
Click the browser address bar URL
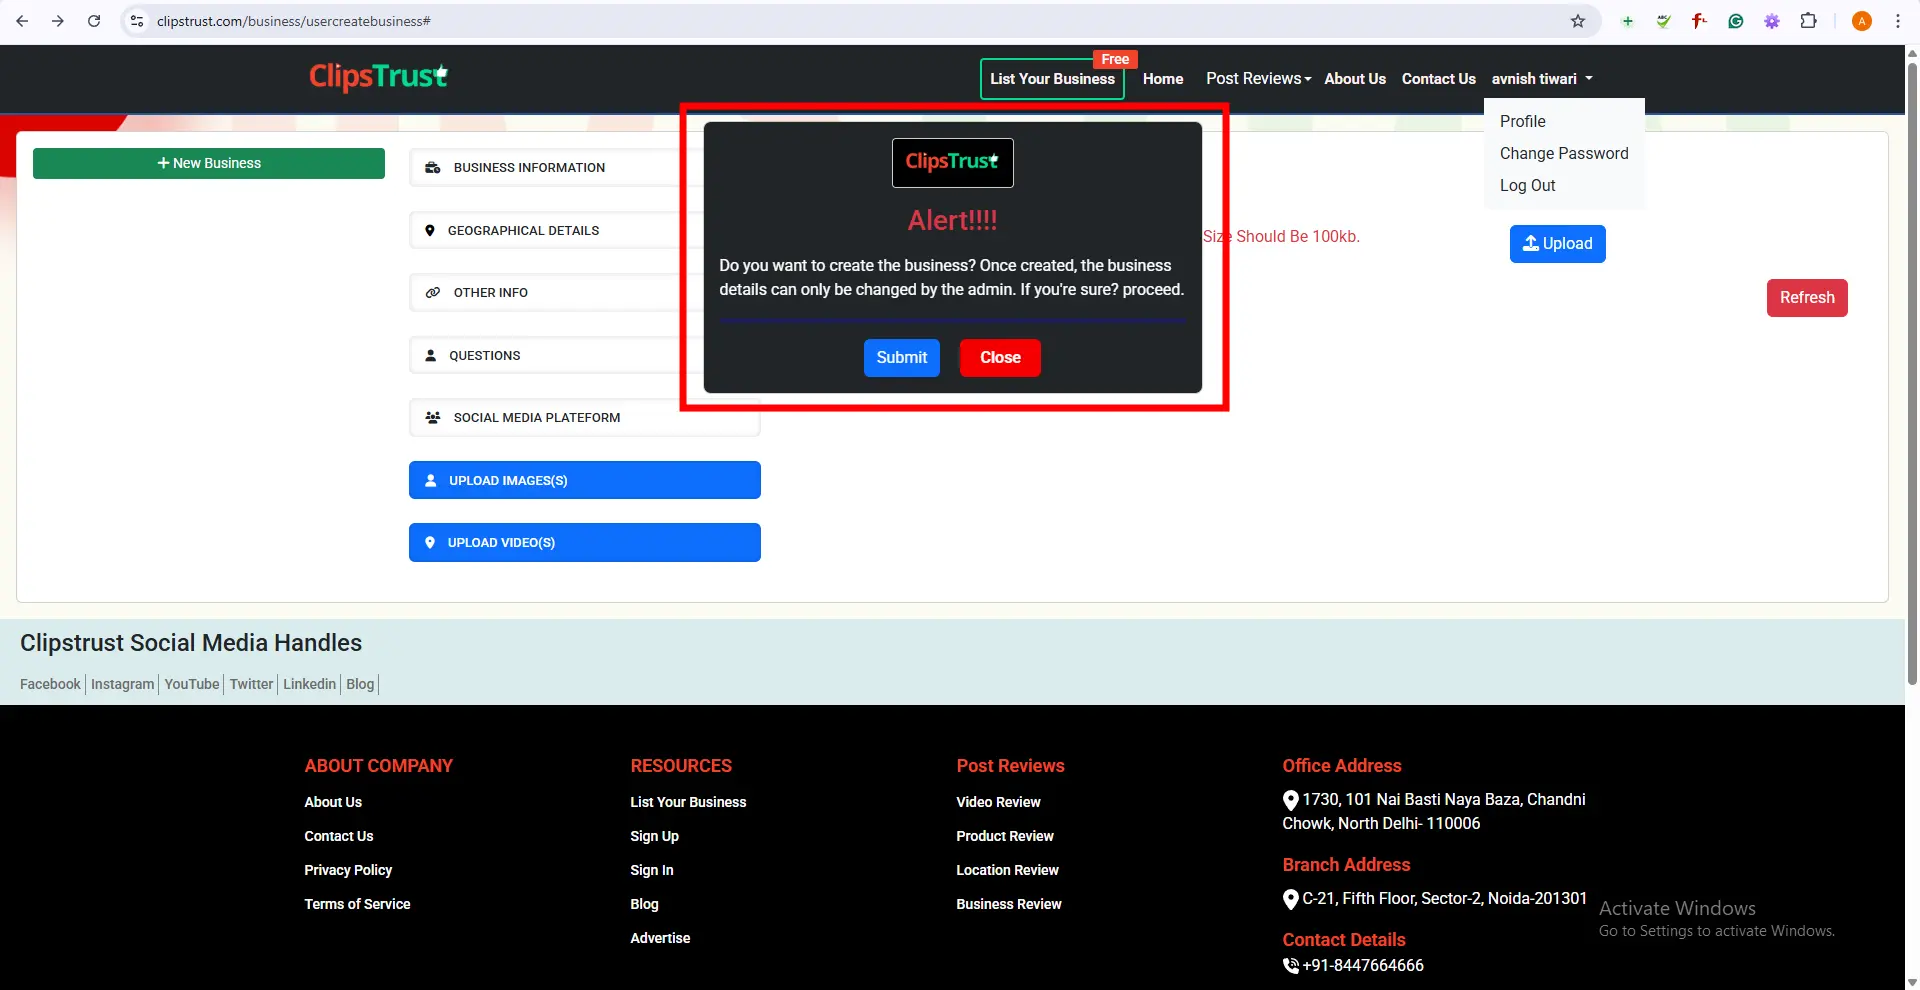[x=294, y=21]
